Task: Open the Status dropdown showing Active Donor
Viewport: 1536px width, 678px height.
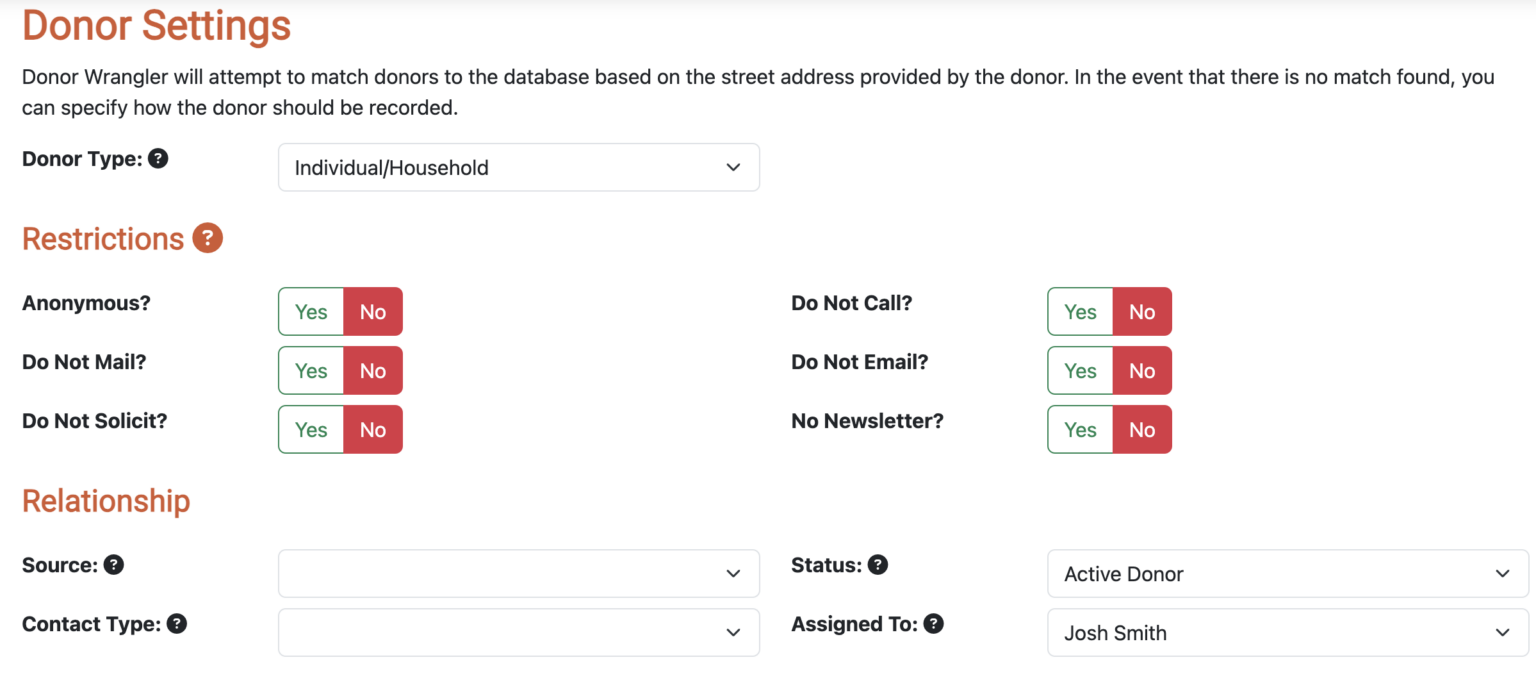Action: pyautogui.click(x=1286, y=573)
